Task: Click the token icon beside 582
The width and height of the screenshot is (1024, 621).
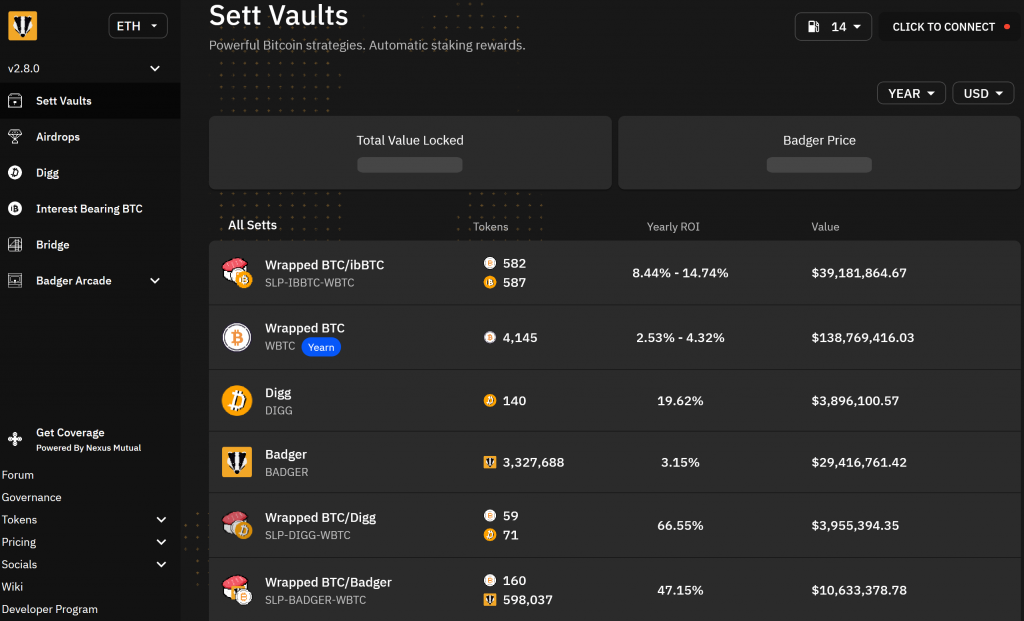Action: pyautogui.click(x=490, y=263)
